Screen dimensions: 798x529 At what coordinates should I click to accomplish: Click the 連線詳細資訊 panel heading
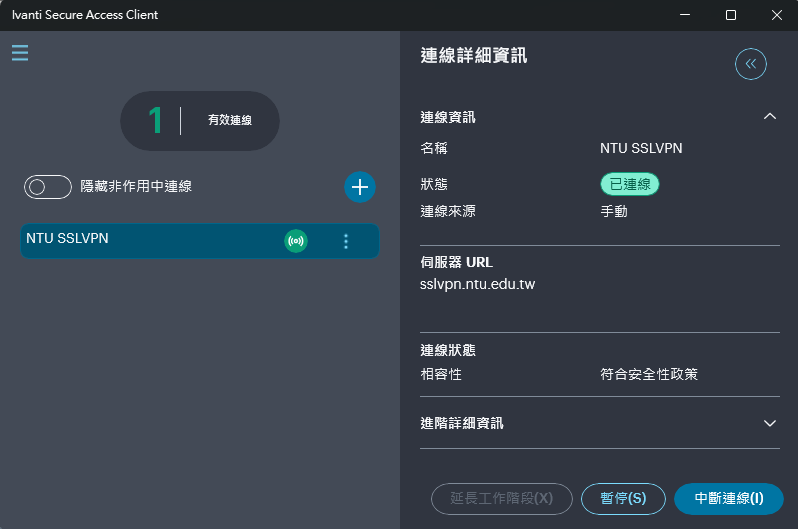click(474, 57)
